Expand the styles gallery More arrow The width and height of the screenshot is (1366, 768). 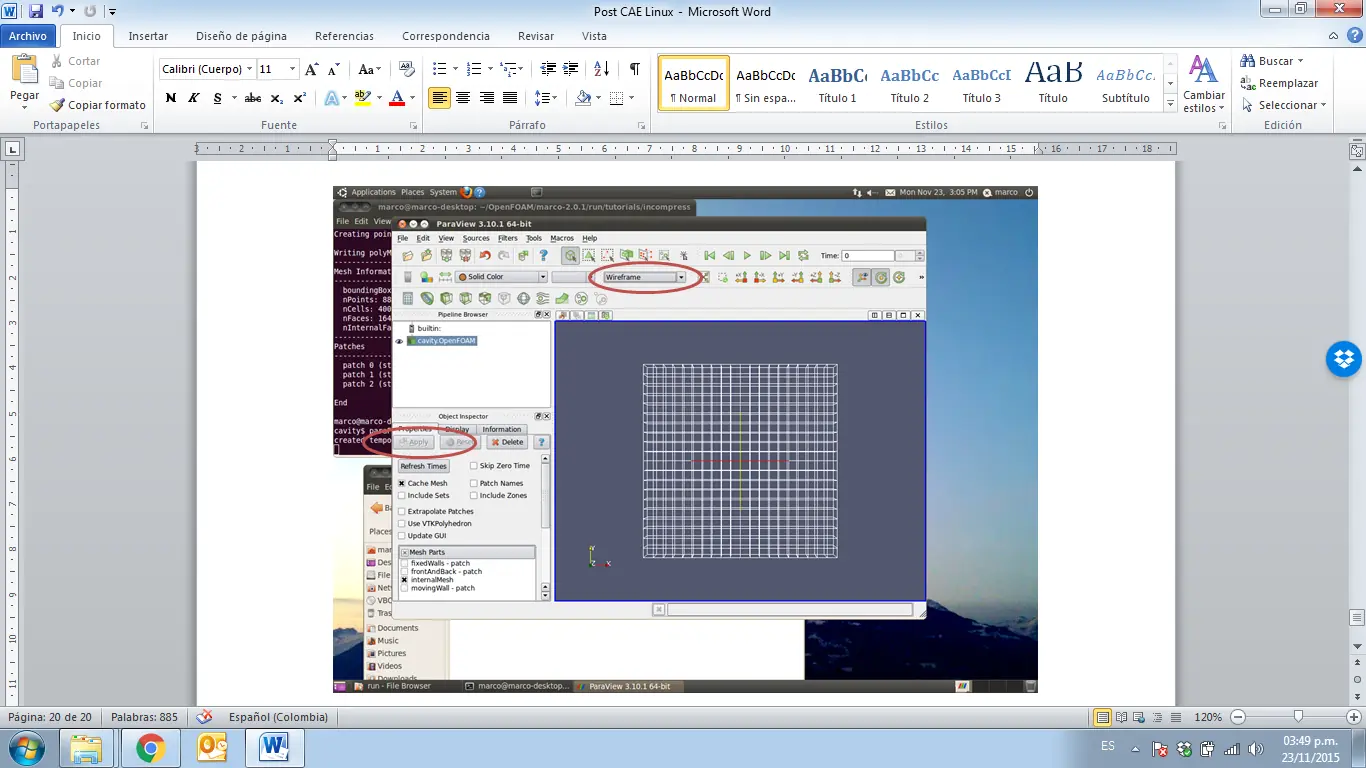coord(1170,104)
